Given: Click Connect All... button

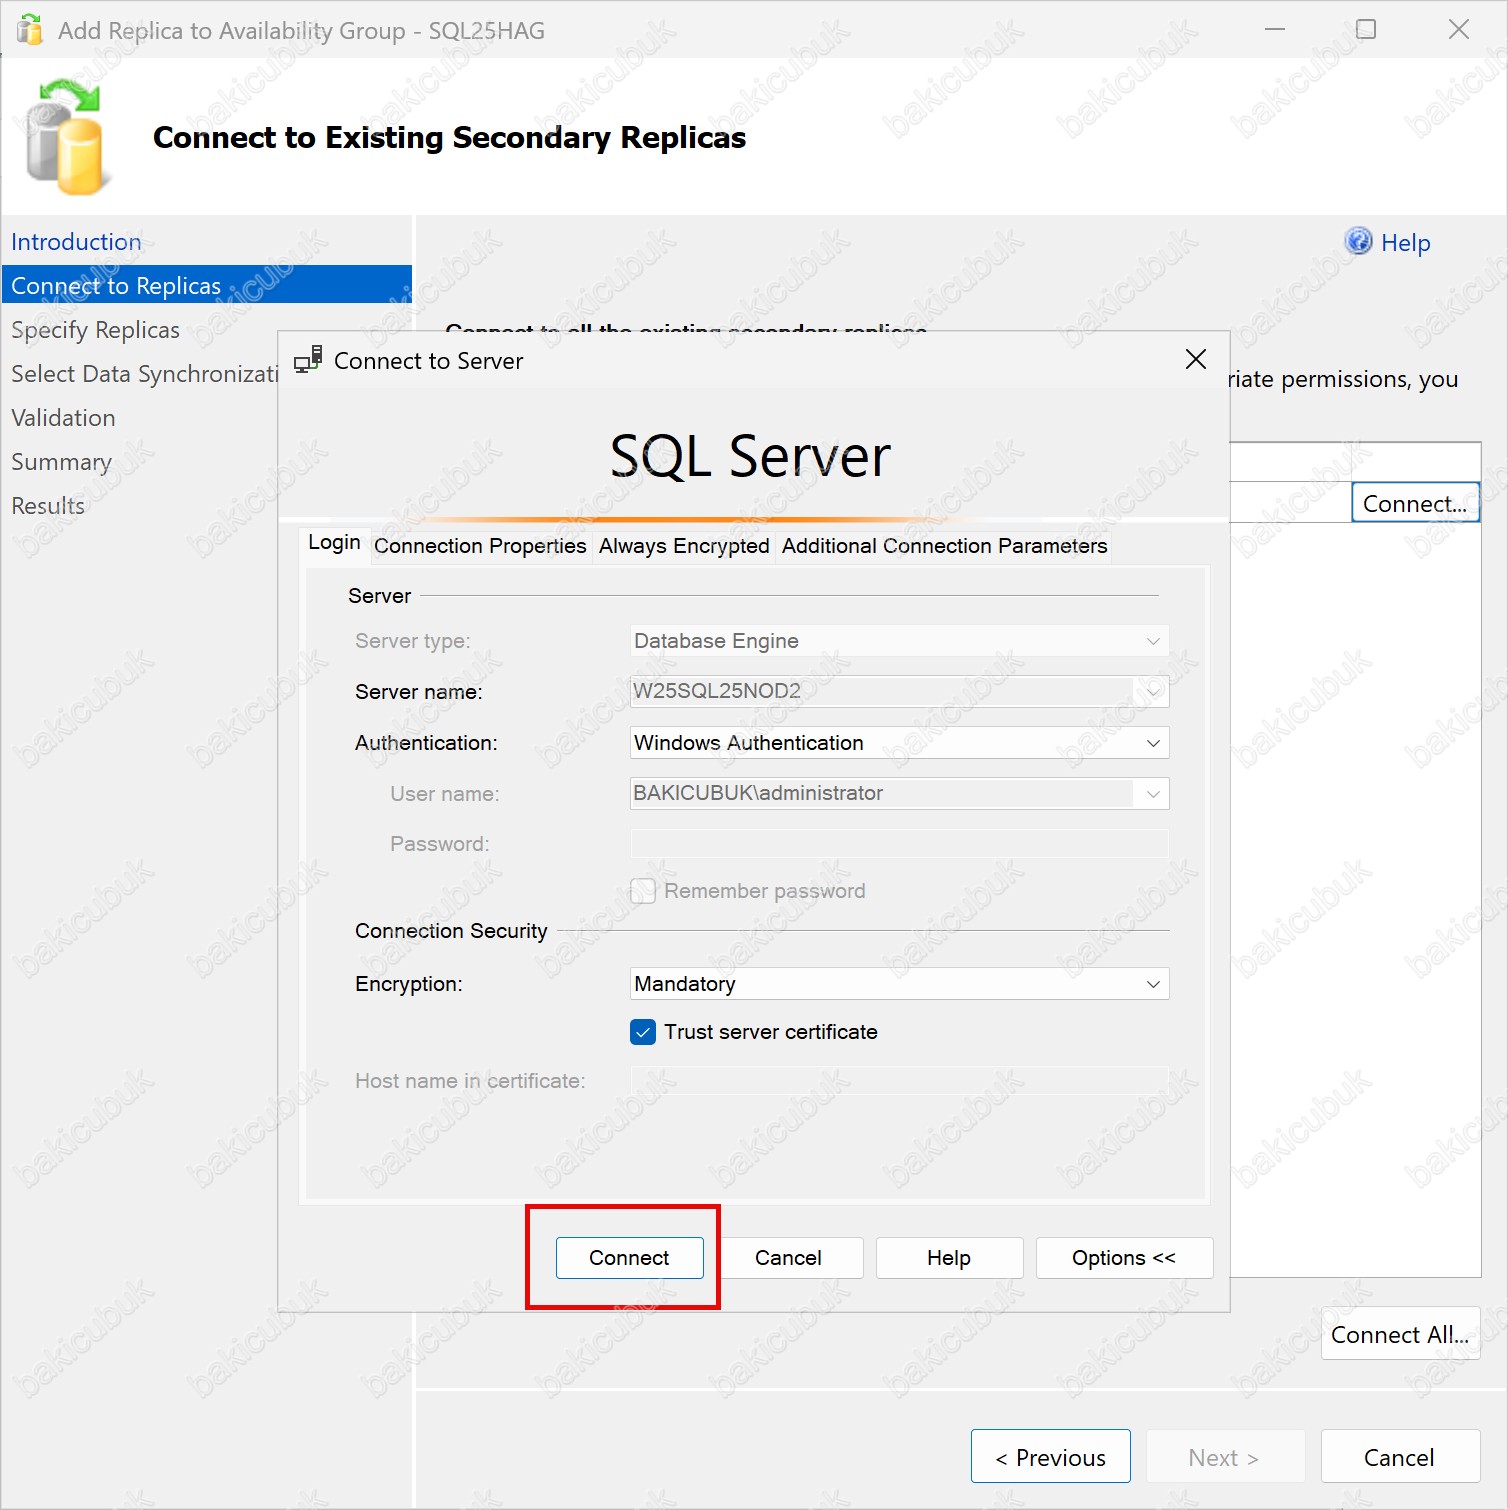Looking at the screenshot, I should 1399,1335.
